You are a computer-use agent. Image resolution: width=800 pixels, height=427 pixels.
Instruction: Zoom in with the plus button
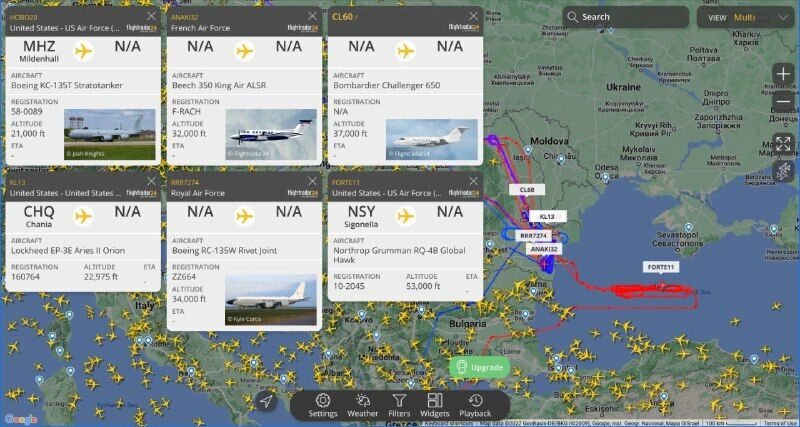(x=783, y=74)
